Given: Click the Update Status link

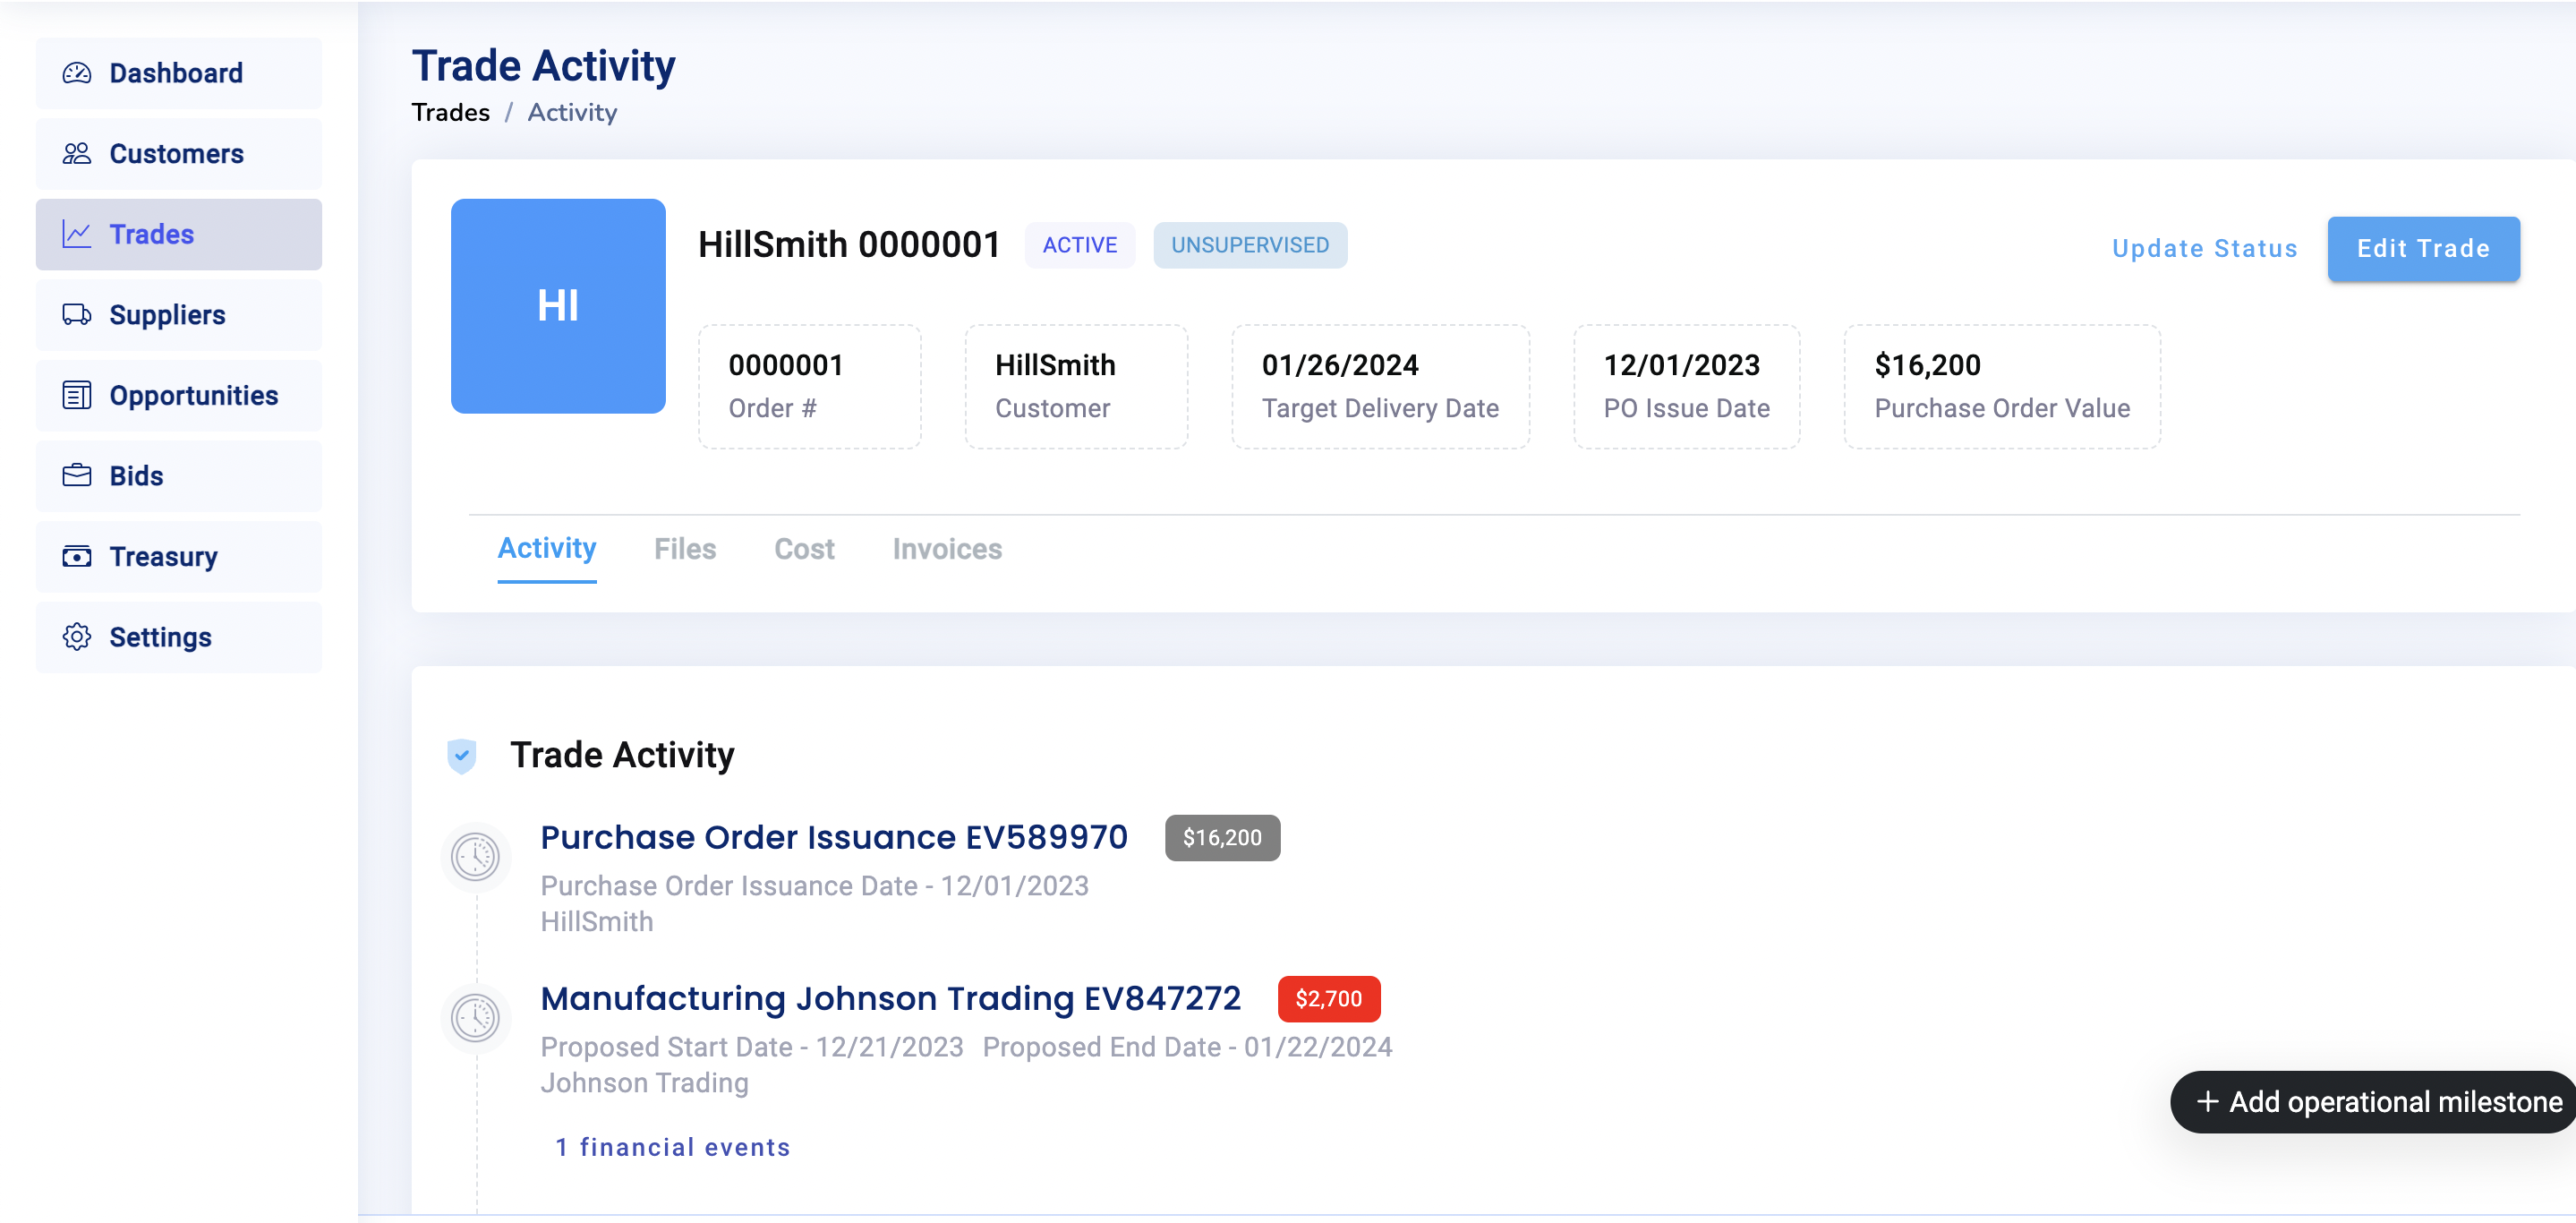Looking at the screenshot, I should 2204,249.
